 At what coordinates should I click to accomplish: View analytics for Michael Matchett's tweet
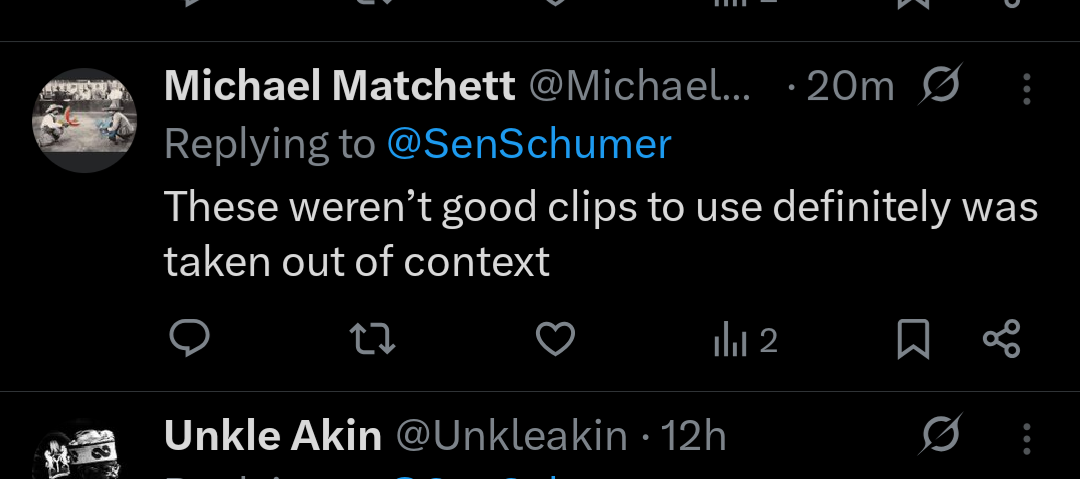[745, 342]
